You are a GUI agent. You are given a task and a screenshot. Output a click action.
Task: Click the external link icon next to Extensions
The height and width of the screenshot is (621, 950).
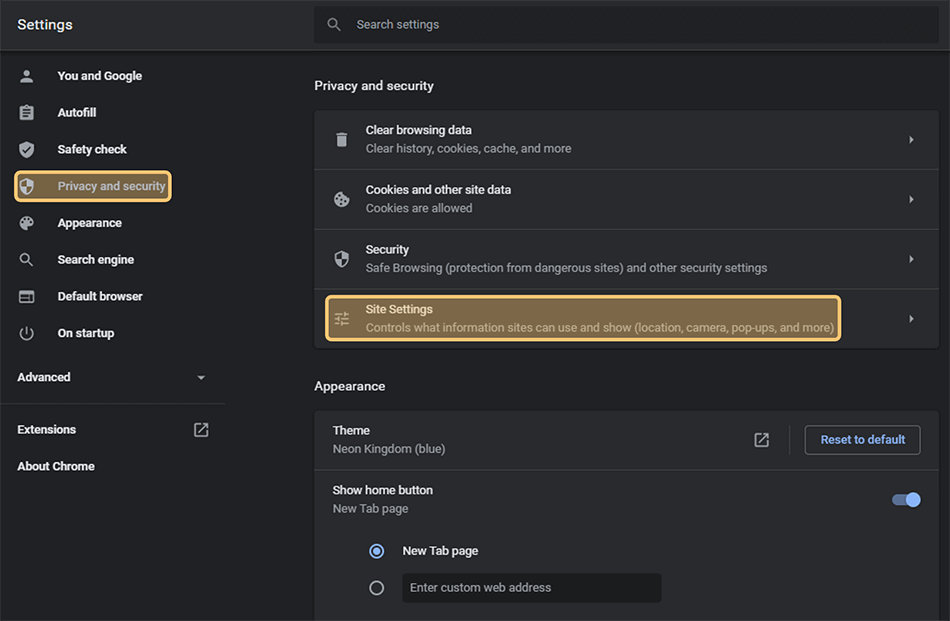pyautogui.click(x=201, y=430)
